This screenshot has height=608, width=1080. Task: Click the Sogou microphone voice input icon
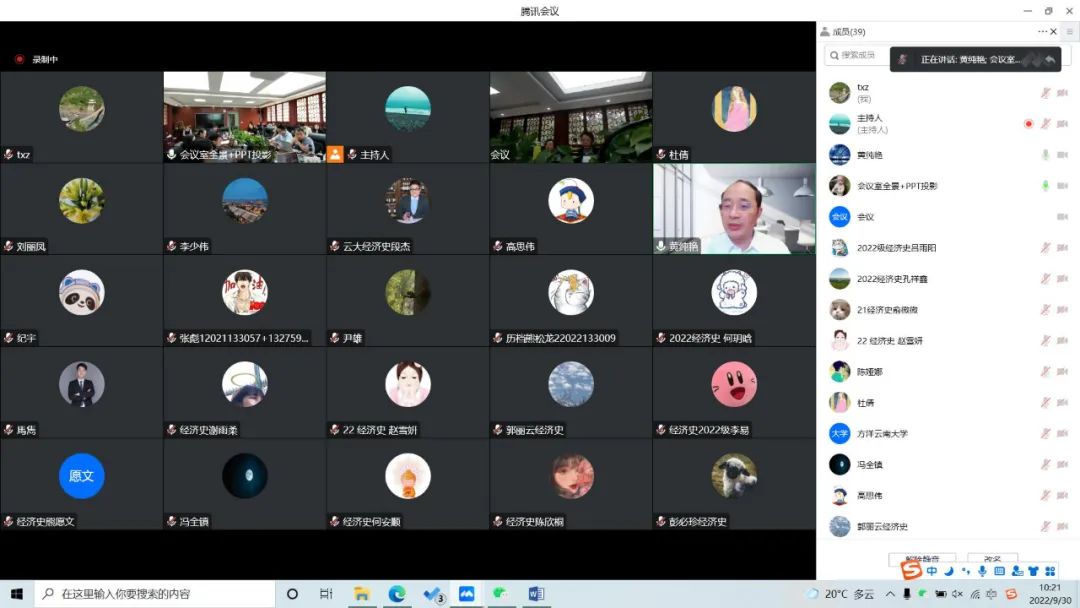pyautogui.click(x=982, y=571)
